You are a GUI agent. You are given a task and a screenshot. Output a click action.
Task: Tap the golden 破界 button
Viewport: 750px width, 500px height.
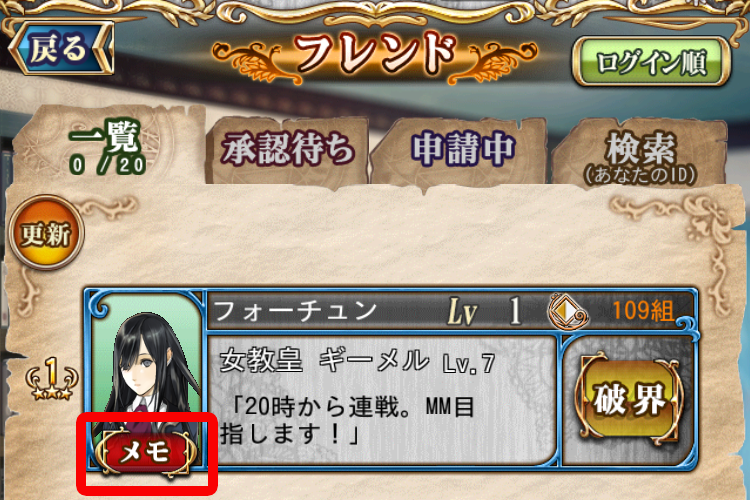pyautogui.click(x=629, y=399)
